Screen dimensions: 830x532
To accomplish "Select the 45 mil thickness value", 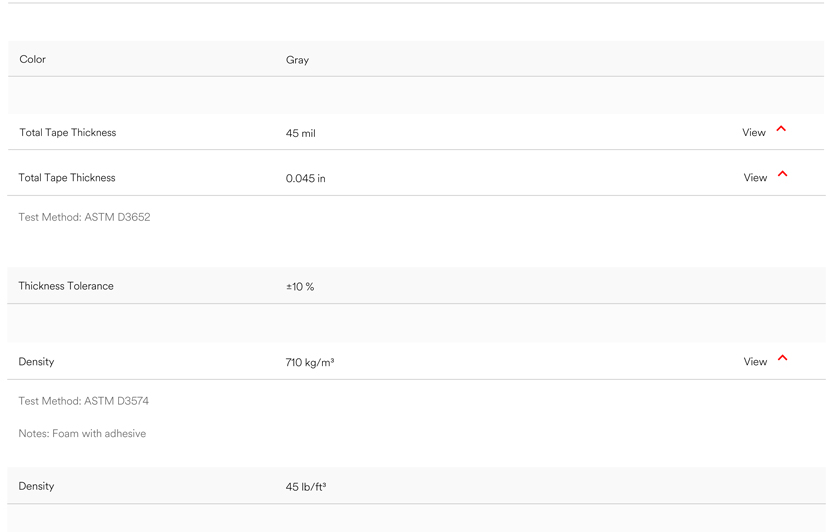I will [x=301, y=133].
